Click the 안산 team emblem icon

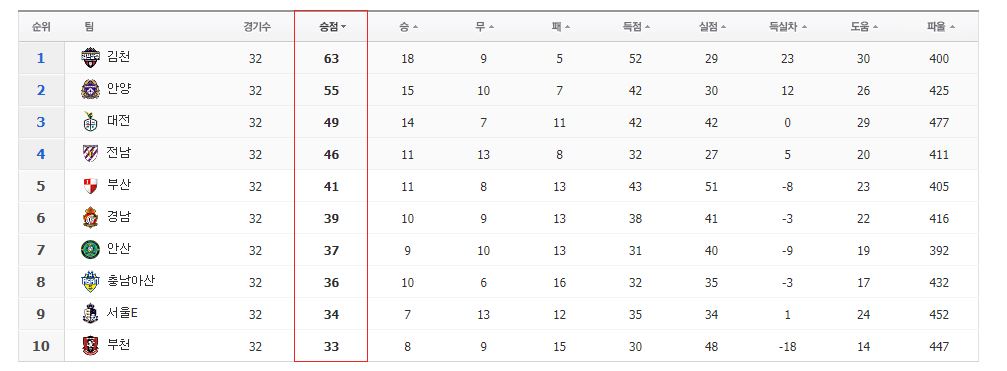[91, 249]
